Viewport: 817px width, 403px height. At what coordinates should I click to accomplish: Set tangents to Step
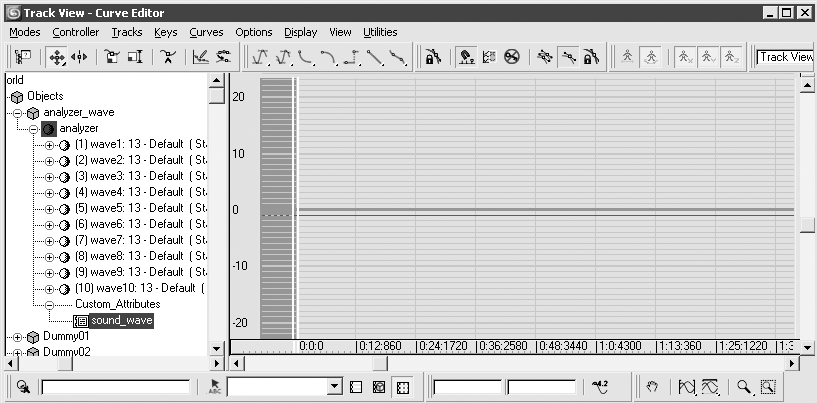point(353,57)
